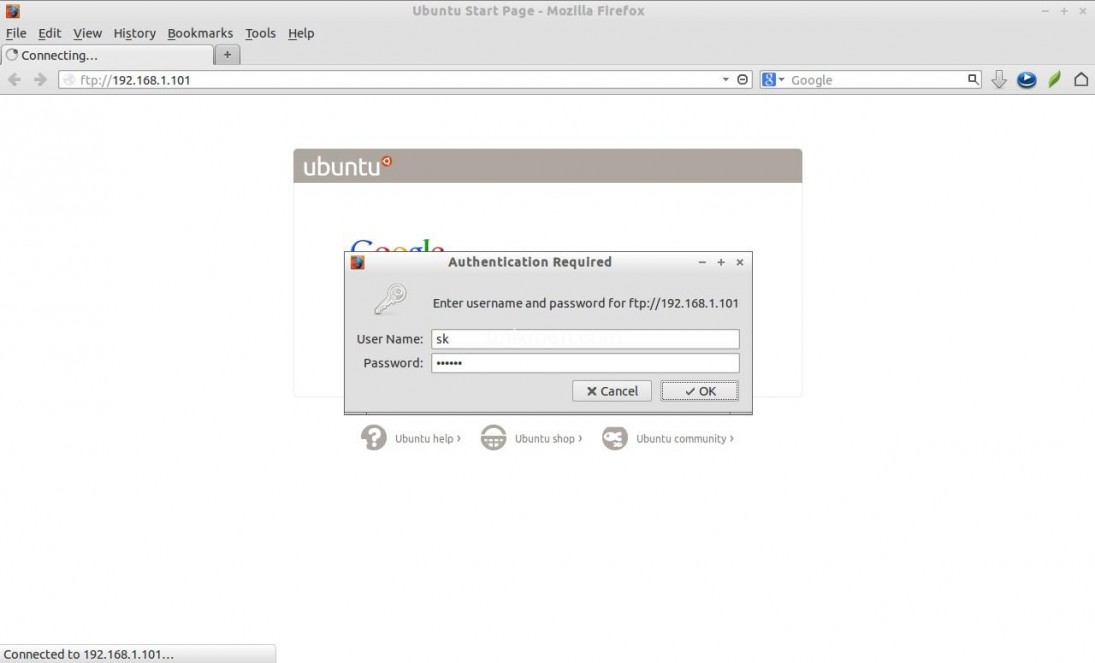Open the File menu

(16, 33)
